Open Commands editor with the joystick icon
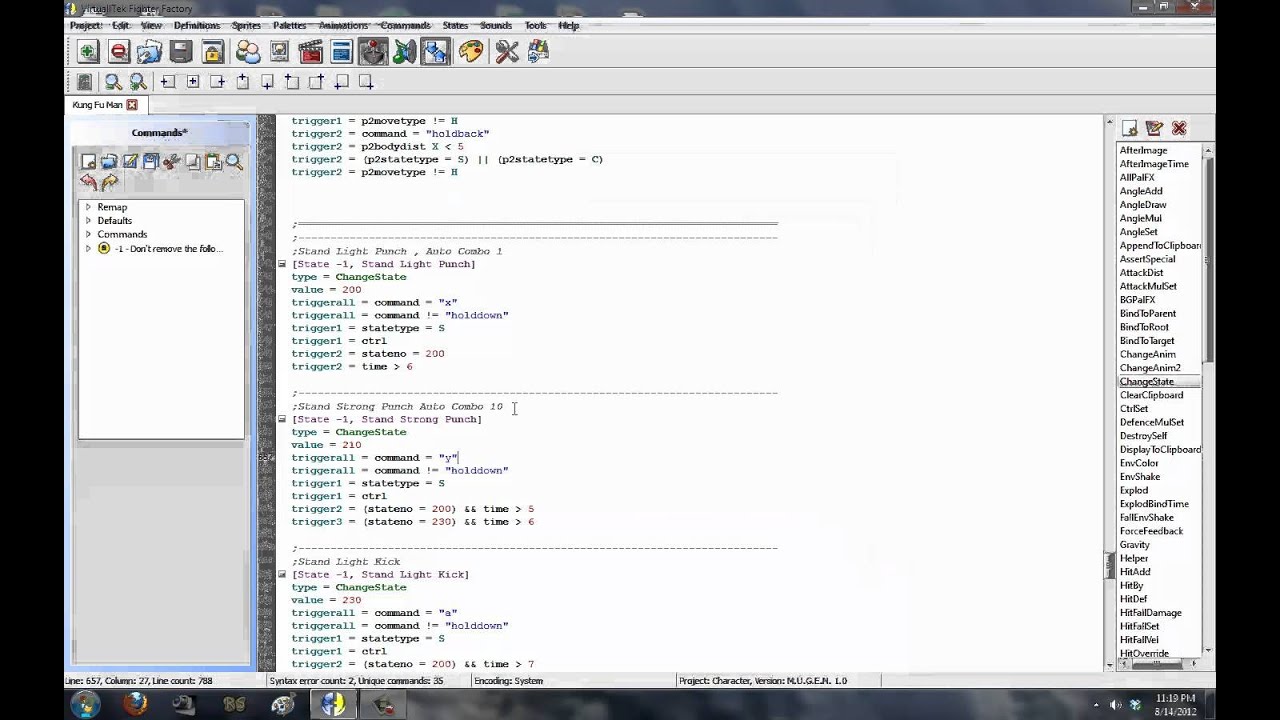1280x720 pixels. 373,52
